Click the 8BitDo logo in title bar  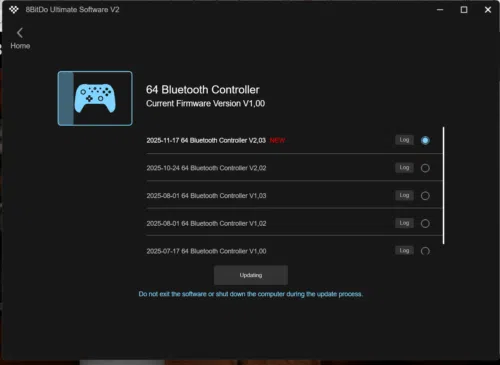14,10
